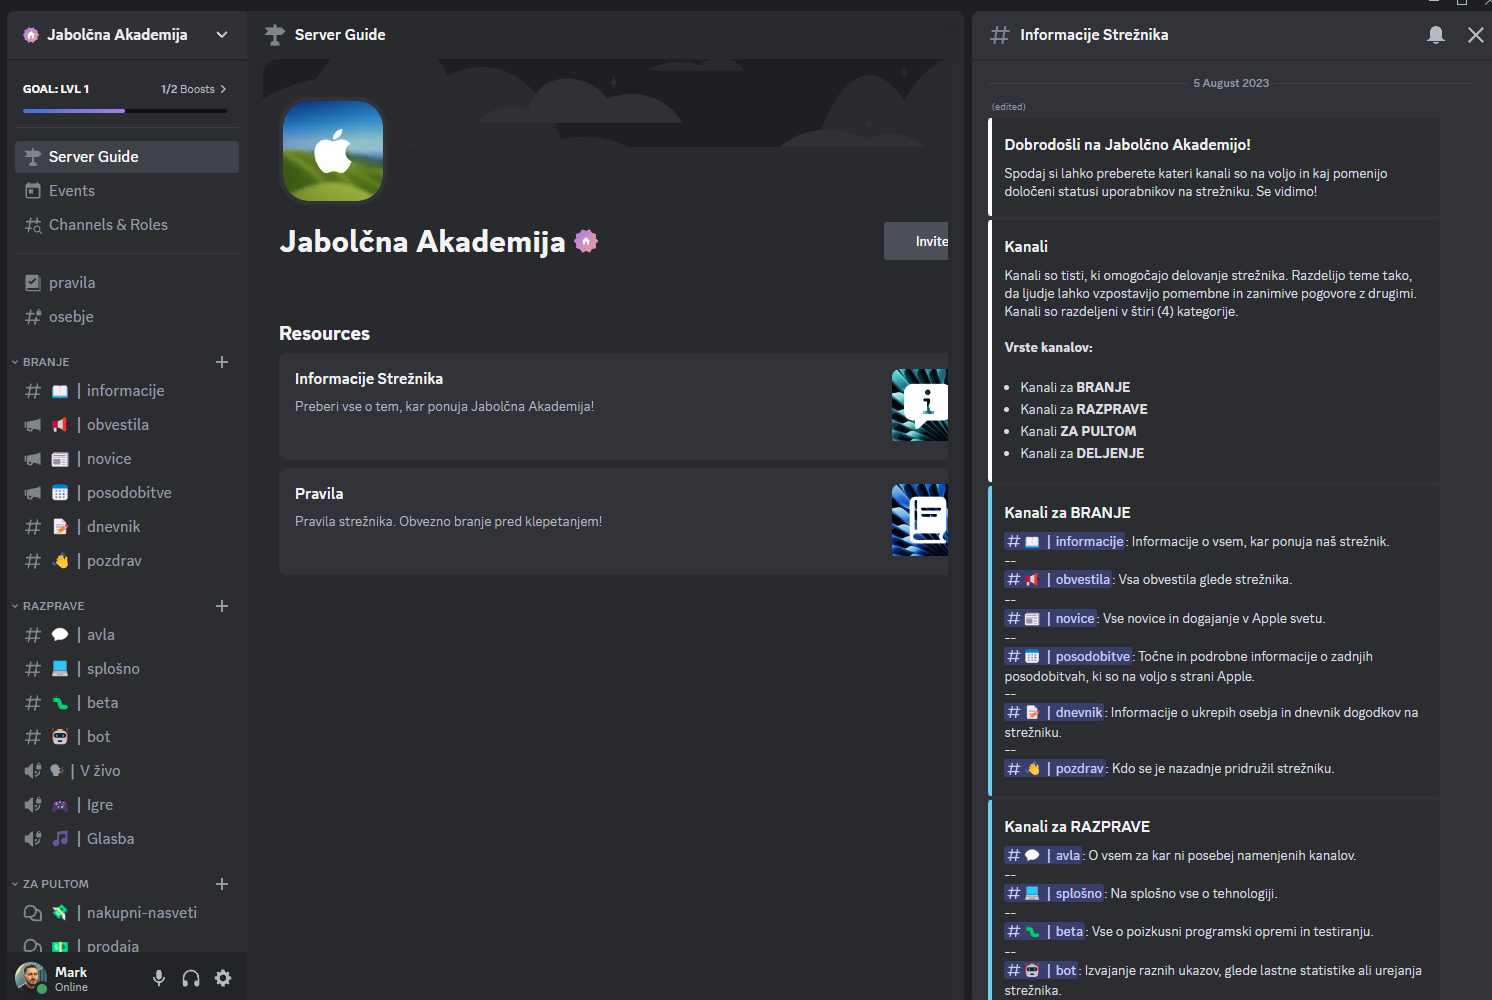The image size is (1492, 1000).
Task: Click the megaphone icon beside posodobitve
Action: pyautogui.click(x=33, y=493)
